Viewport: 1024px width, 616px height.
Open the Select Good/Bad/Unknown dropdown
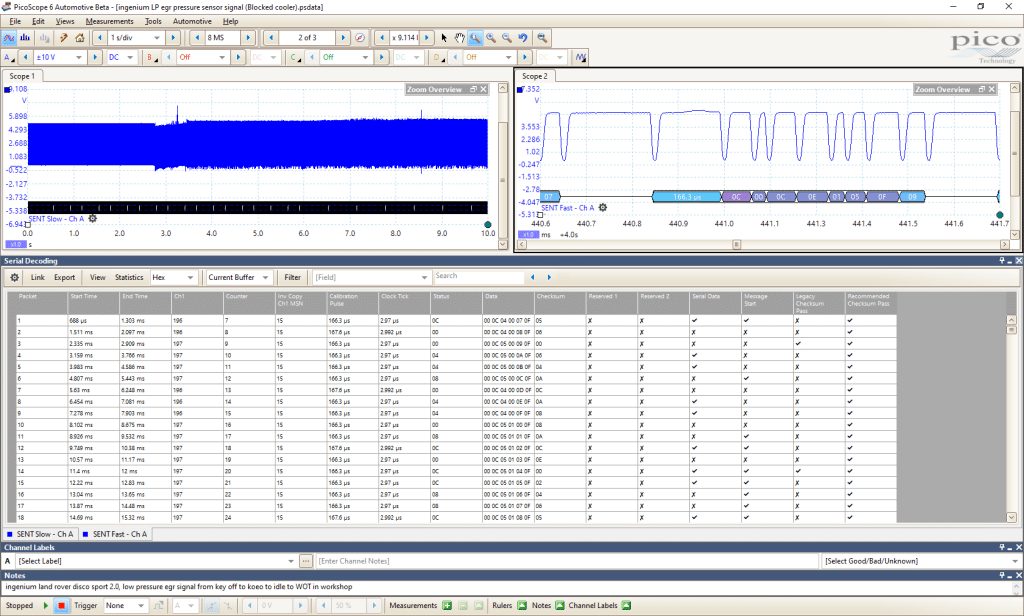1015,561
